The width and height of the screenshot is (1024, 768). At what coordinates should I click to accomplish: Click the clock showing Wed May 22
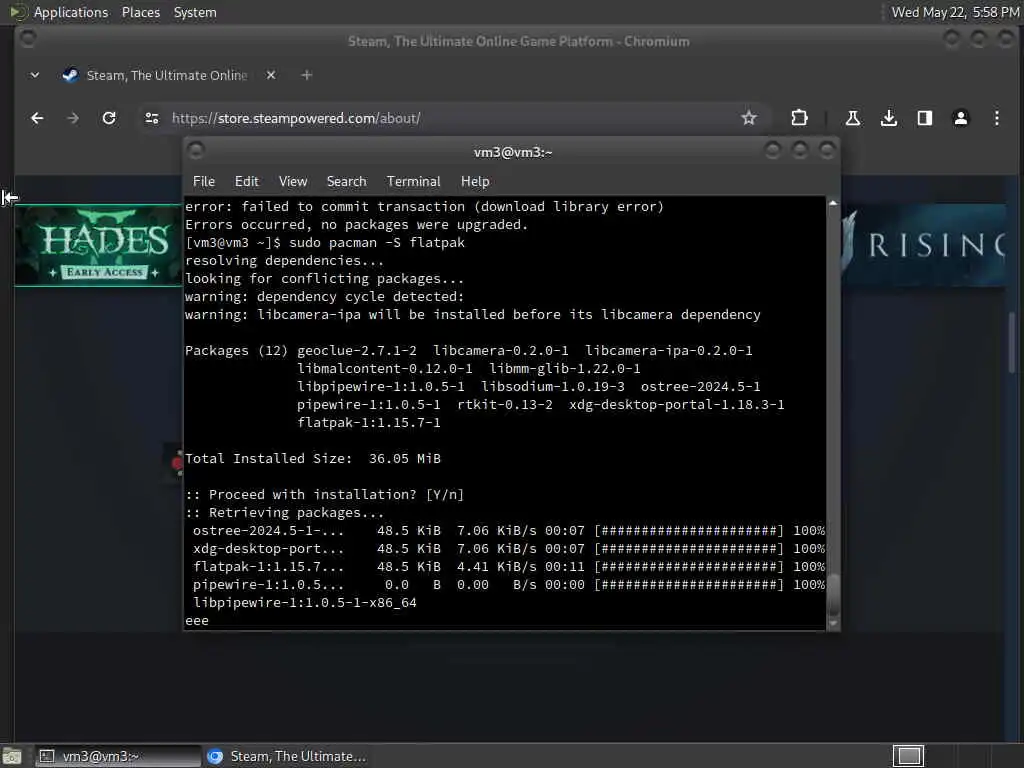(955, 12)
